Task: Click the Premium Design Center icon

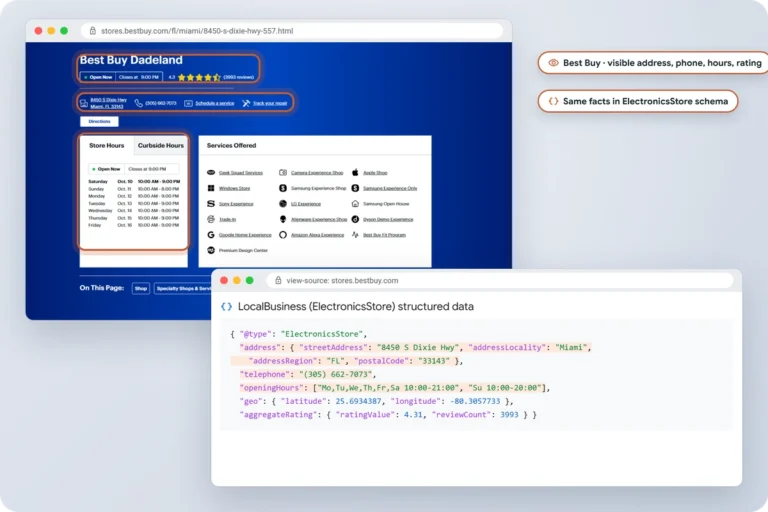Action: pyautogui.click(x=211, y=250)
